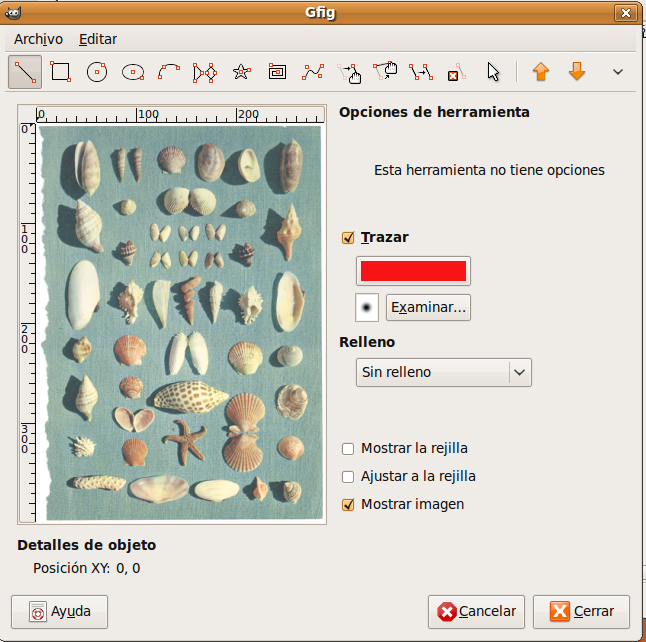
Task: Select the rectangle tool
Action: tap(60, 72)
